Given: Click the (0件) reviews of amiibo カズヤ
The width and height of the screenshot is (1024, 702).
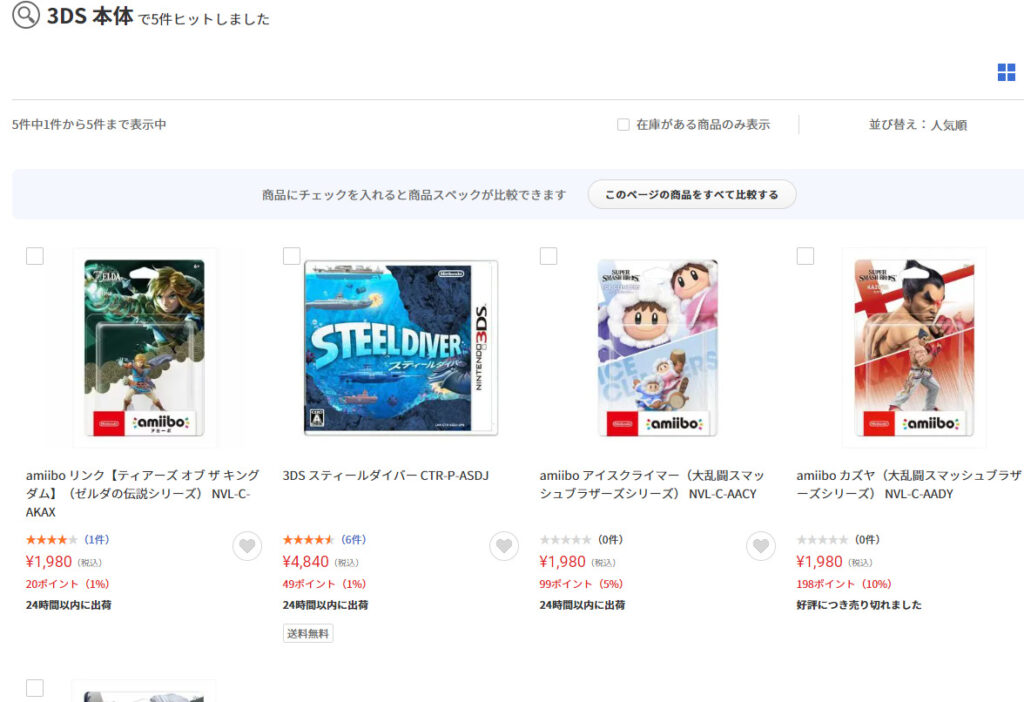Looking at the screenshot, I should tap(867, 540).
